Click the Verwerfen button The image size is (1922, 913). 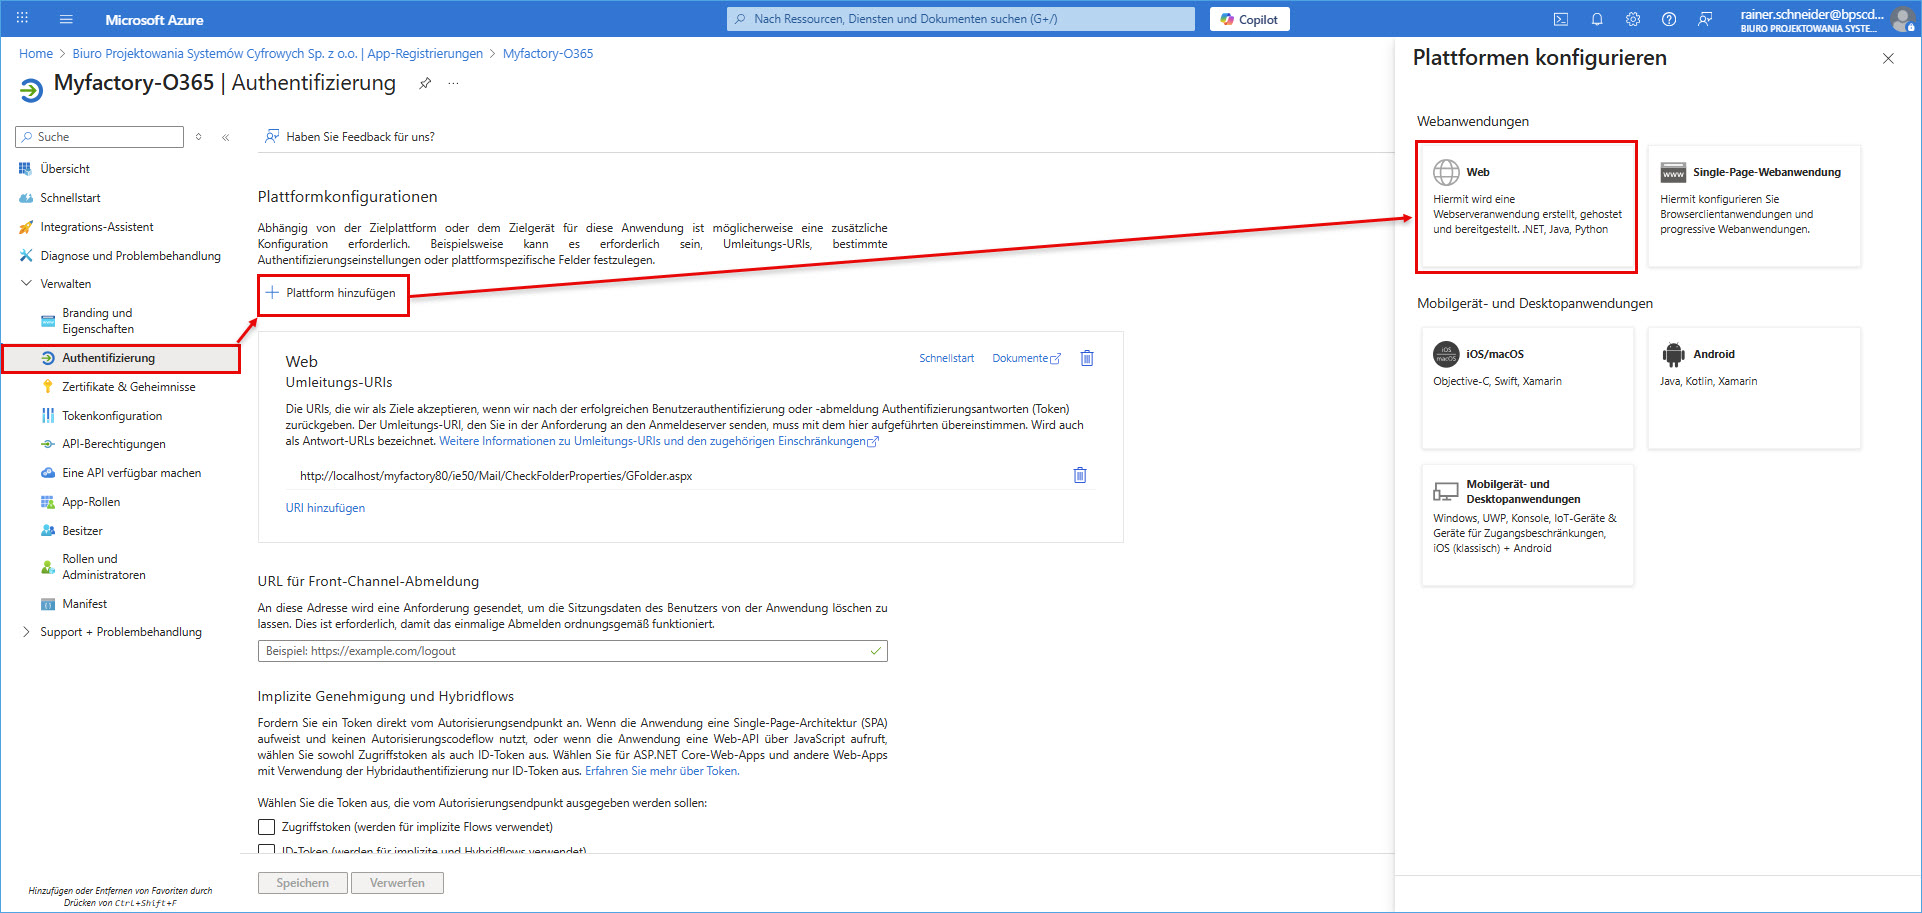pos(397,883)
